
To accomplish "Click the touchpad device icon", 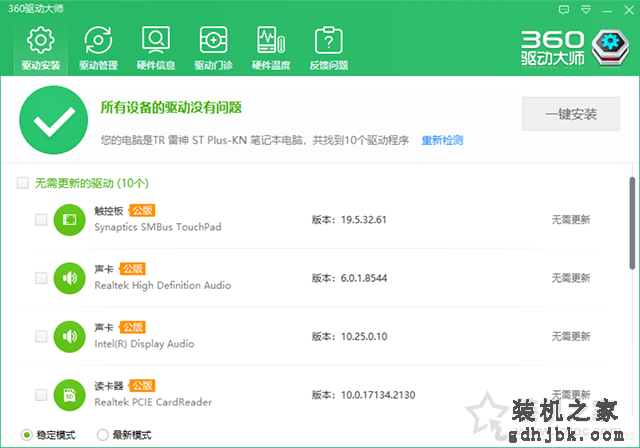I will tap(69, 220).
